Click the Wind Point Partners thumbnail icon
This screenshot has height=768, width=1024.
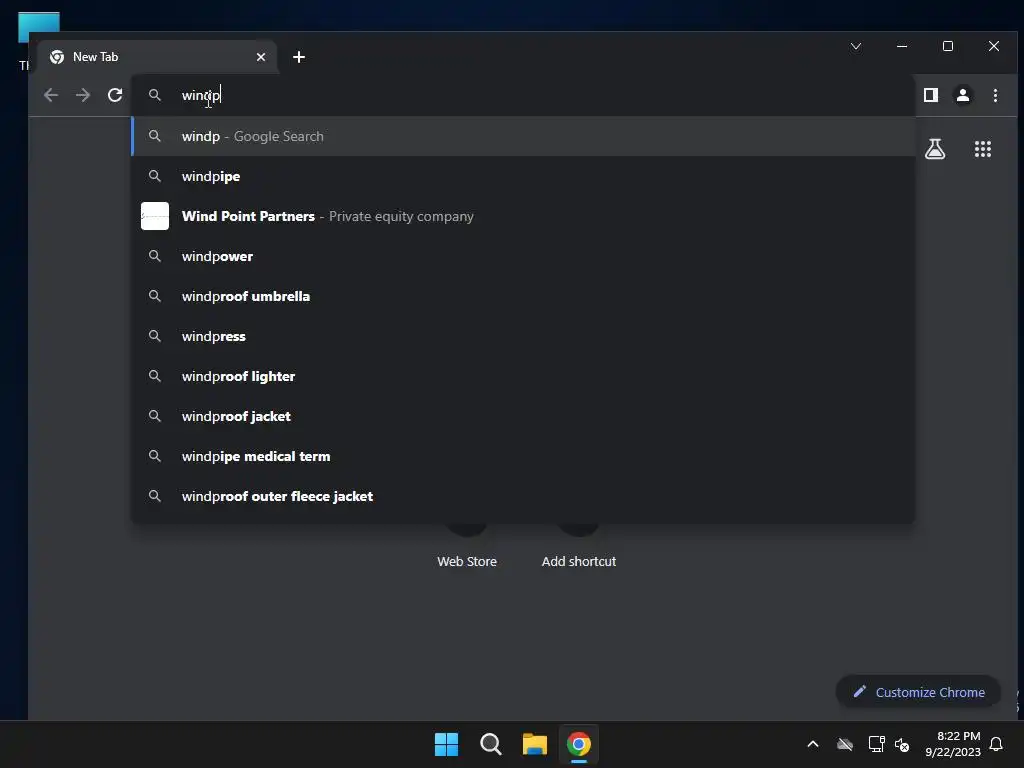(x=155, y=216)
